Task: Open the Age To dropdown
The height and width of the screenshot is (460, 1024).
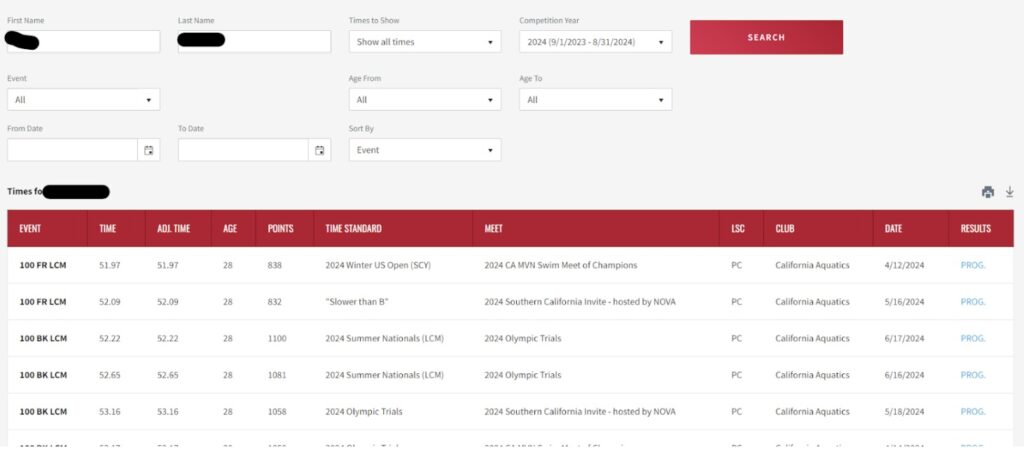Action: [x=595, y=100]
